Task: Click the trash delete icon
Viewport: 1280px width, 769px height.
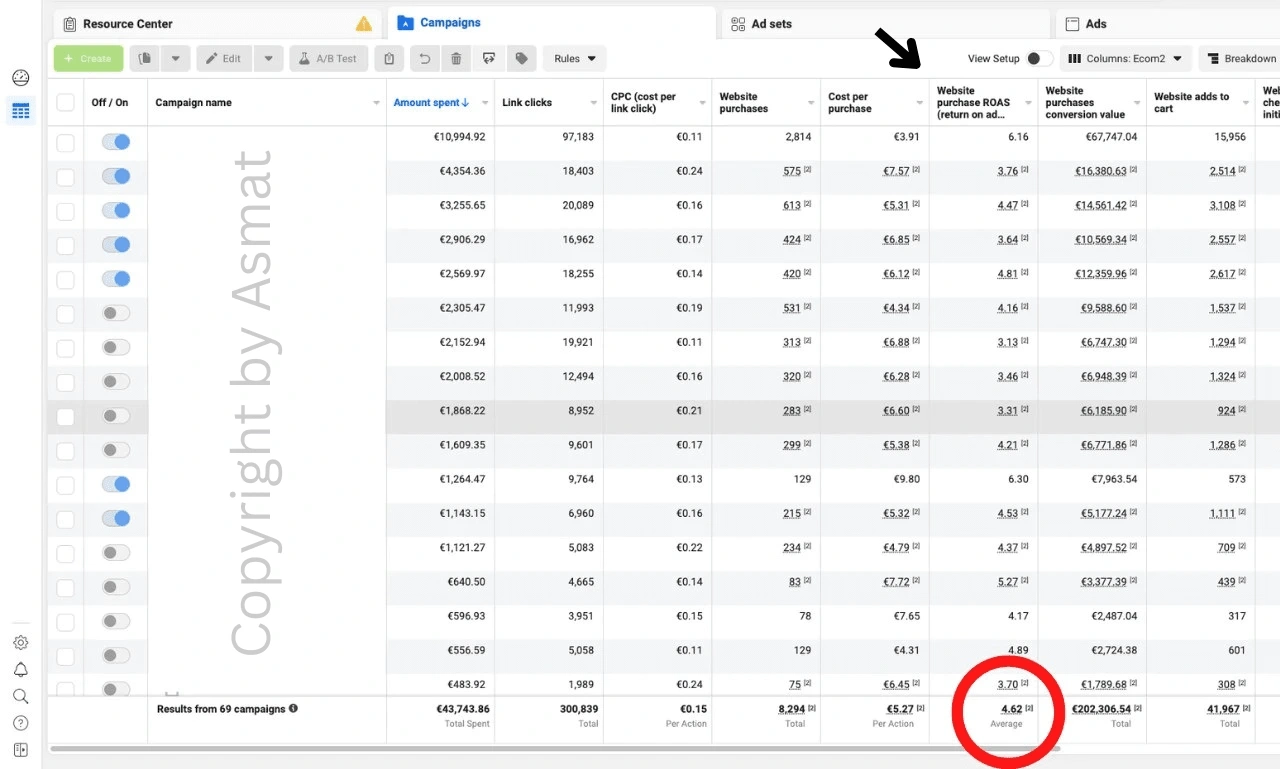Action: pos(456,59)
